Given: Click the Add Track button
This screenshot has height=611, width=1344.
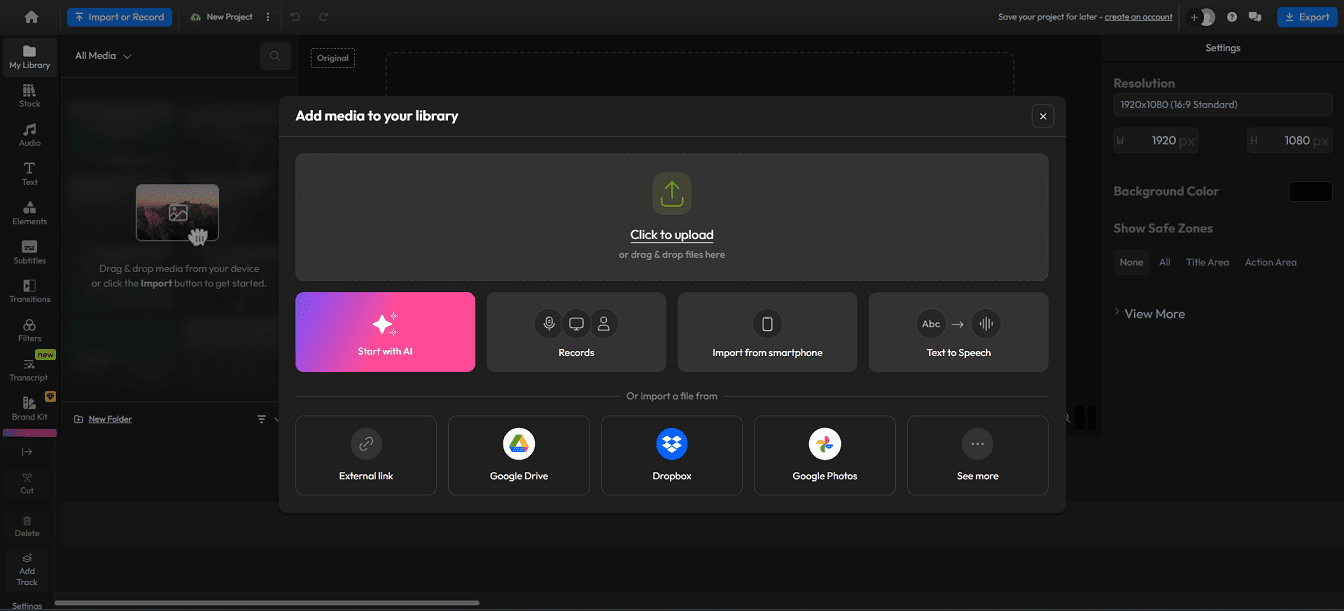Looking at the screenshot, I should (27, 570).
